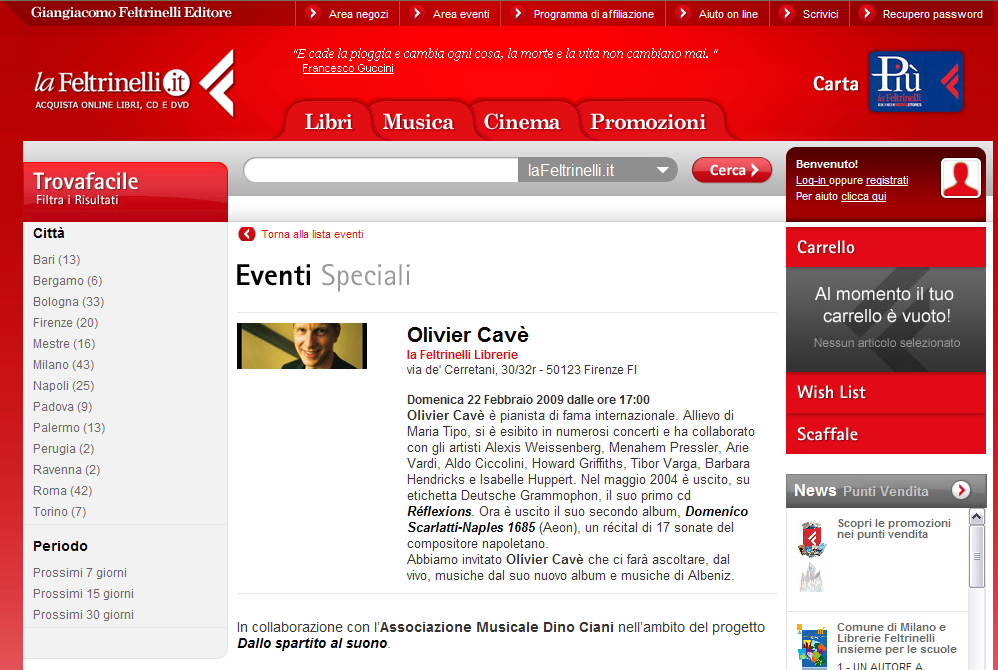Screen dimensions: 998x670
Task: Open the Comune di Milano news image
Action: (x=812, y=646)
